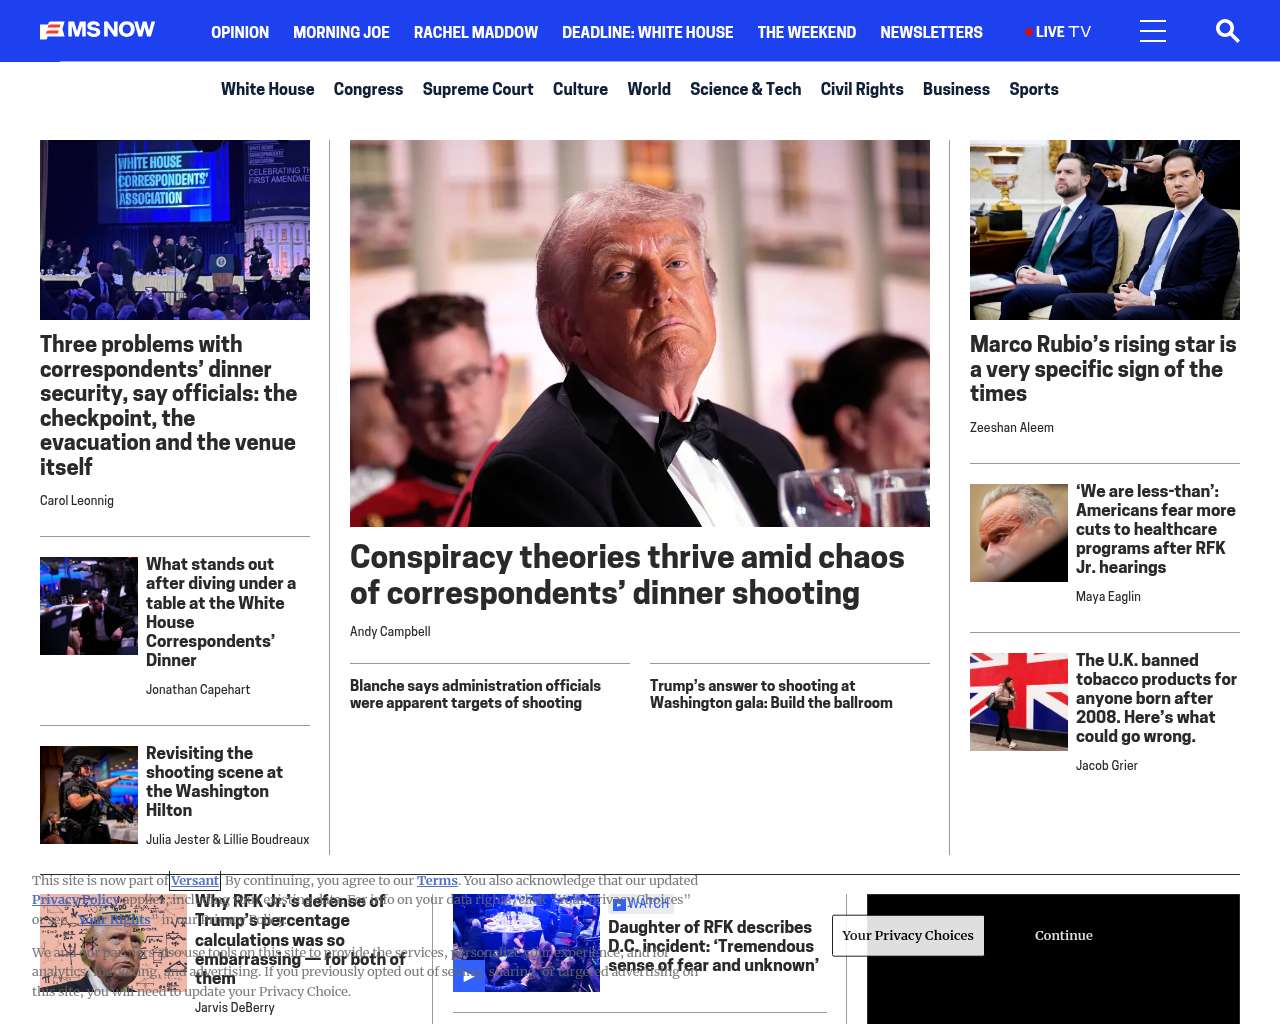Open author Andy Campbell's page
The width and height of the screenshot is (1280, 1024).
pyautogui.click(x=390, y=632)
